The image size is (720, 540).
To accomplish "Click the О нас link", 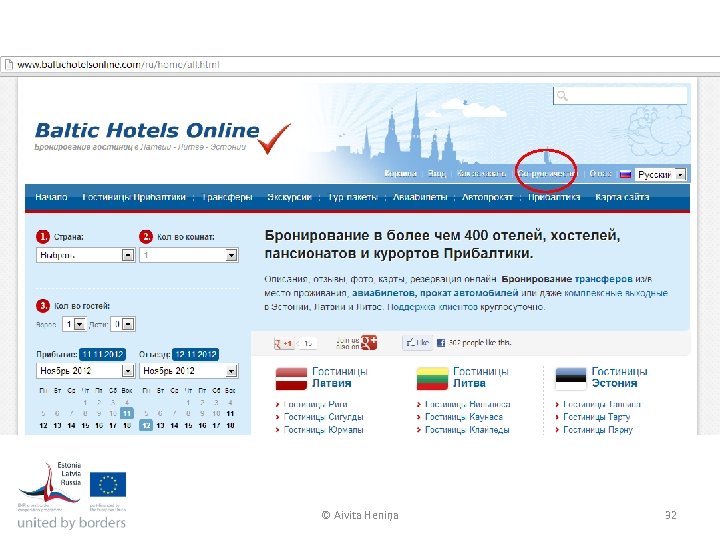I will pyautogui.click(x=600, y=174).
